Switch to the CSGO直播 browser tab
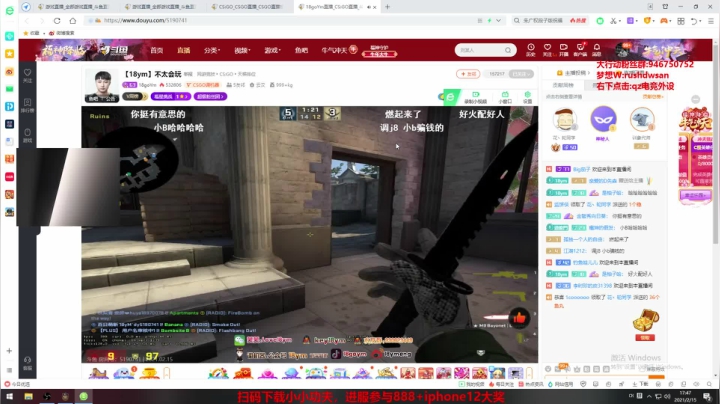Viewport: 720px width, 404px height. 248,7
